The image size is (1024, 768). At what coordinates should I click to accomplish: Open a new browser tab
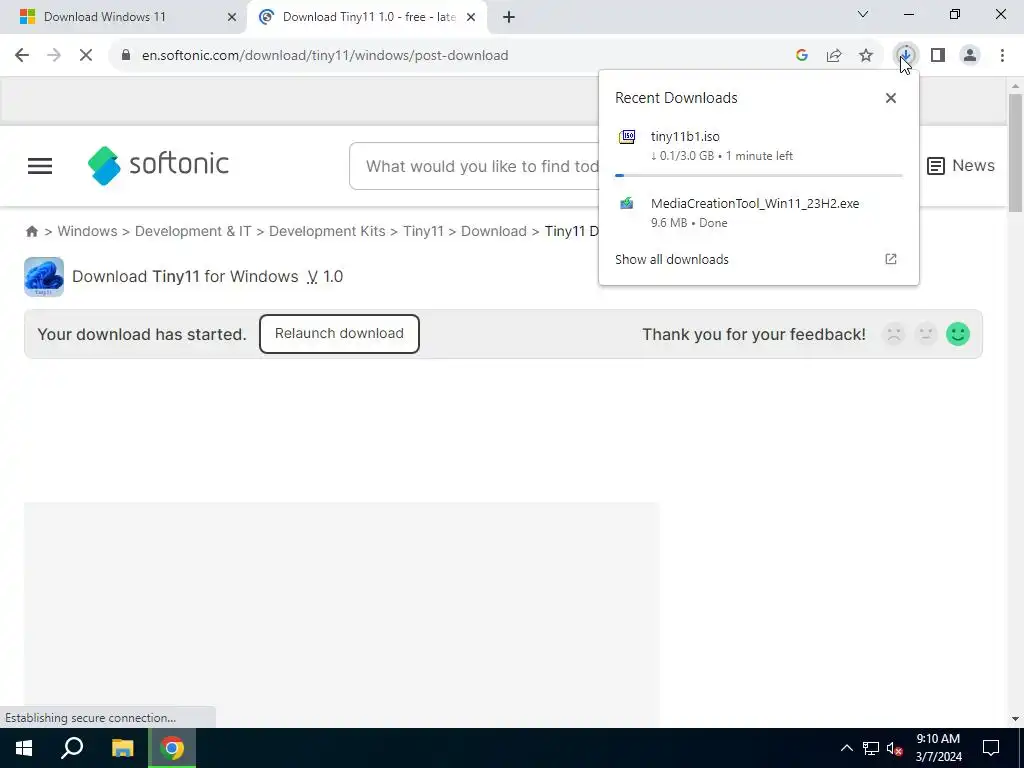pyautogui.click(x=509, y=17)
